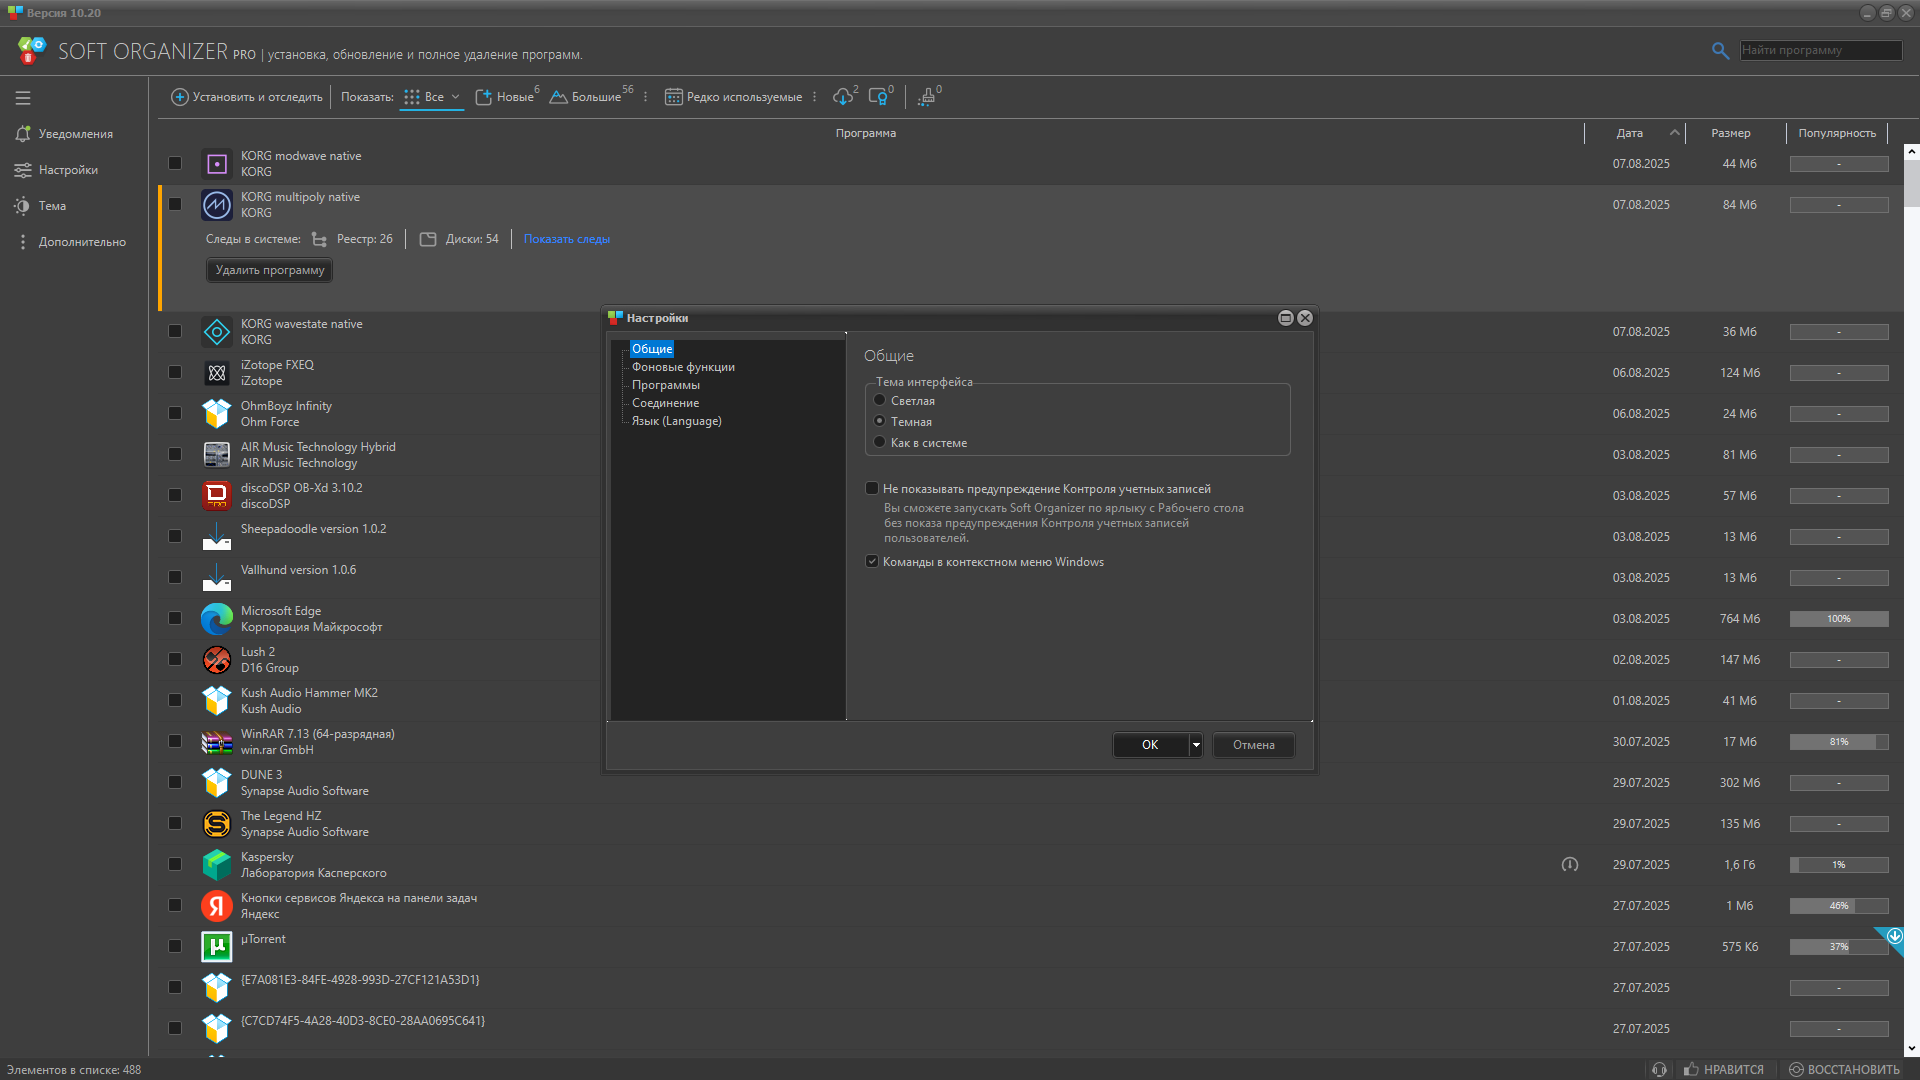Select the Темная theme radio
The image size is (1920, 1080).
pyautogui.click(x=880, y=421)
